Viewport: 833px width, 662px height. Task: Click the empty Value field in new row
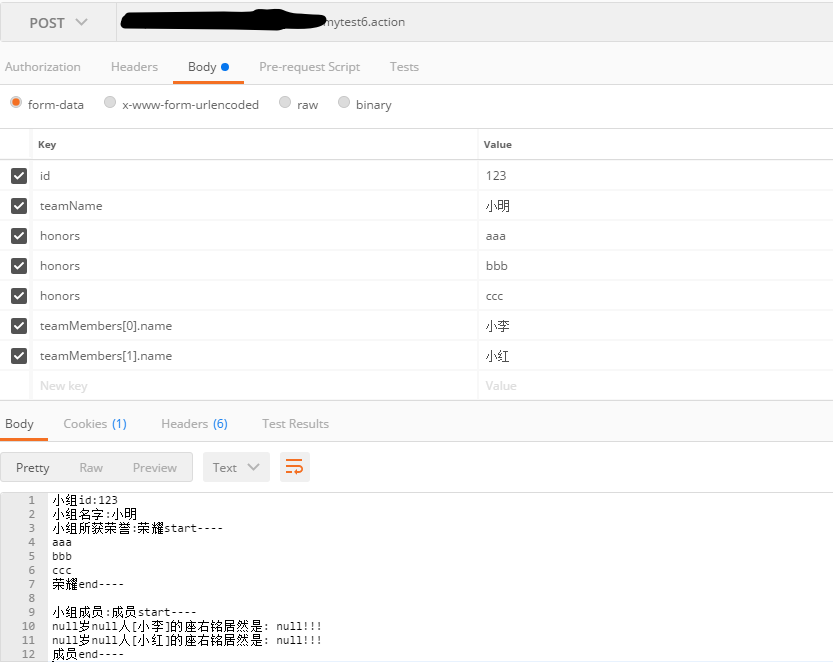click(x=656, y=386)
